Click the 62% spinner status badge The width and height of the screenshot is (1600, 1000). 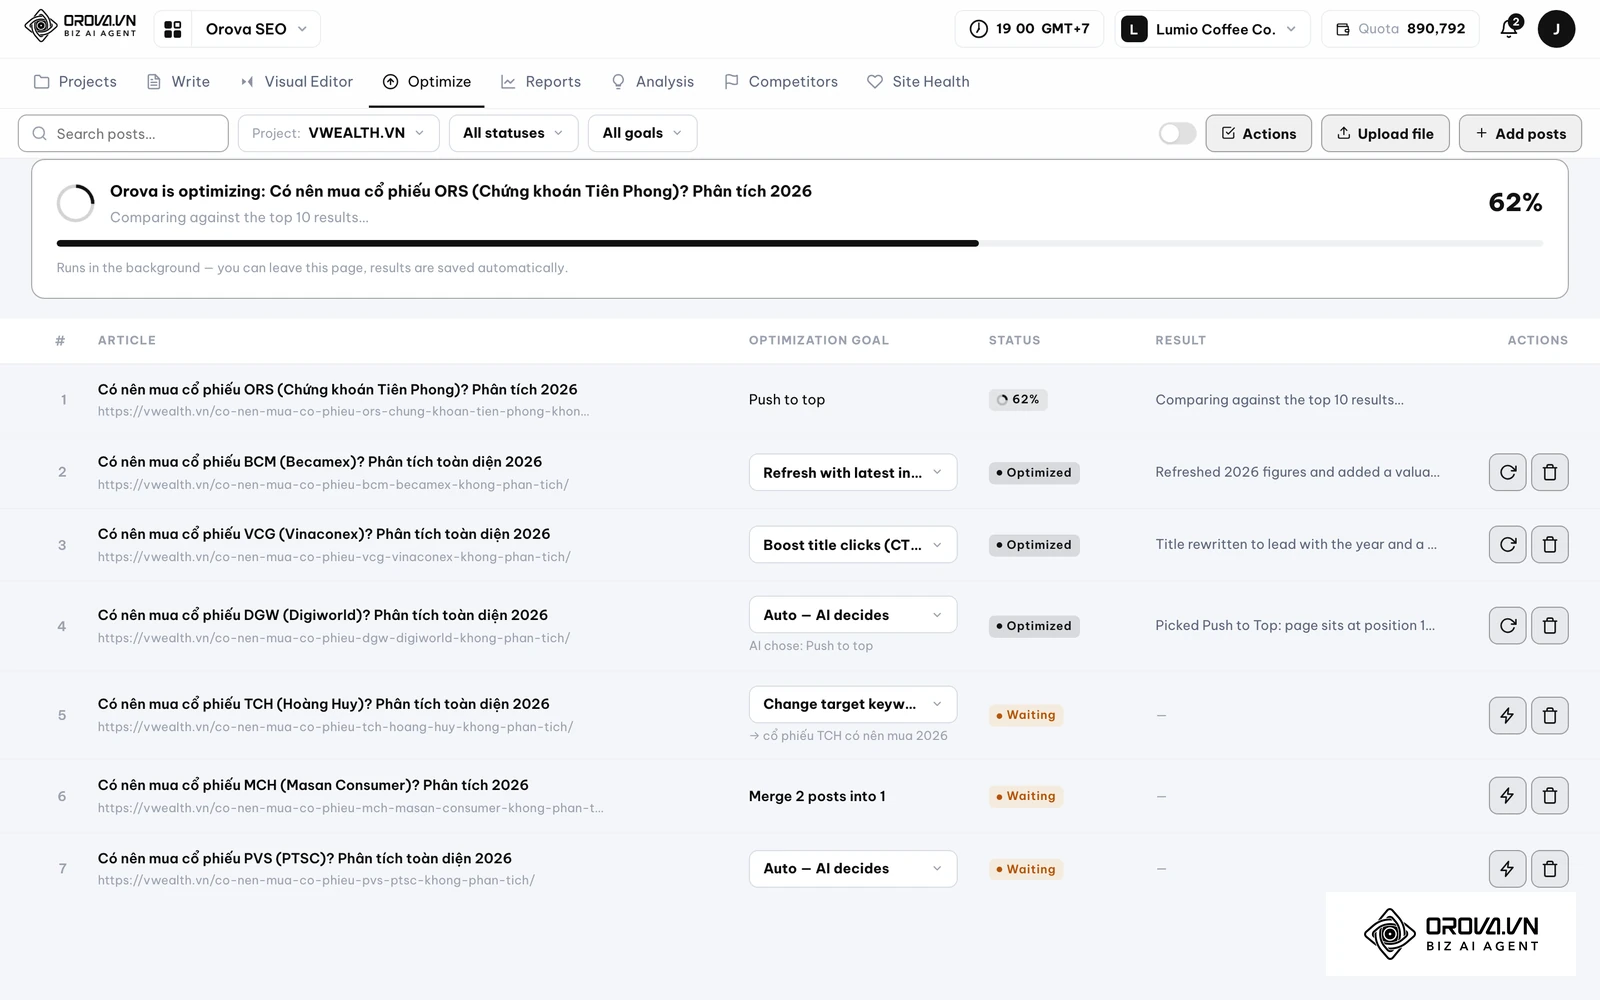point(1018,399)
